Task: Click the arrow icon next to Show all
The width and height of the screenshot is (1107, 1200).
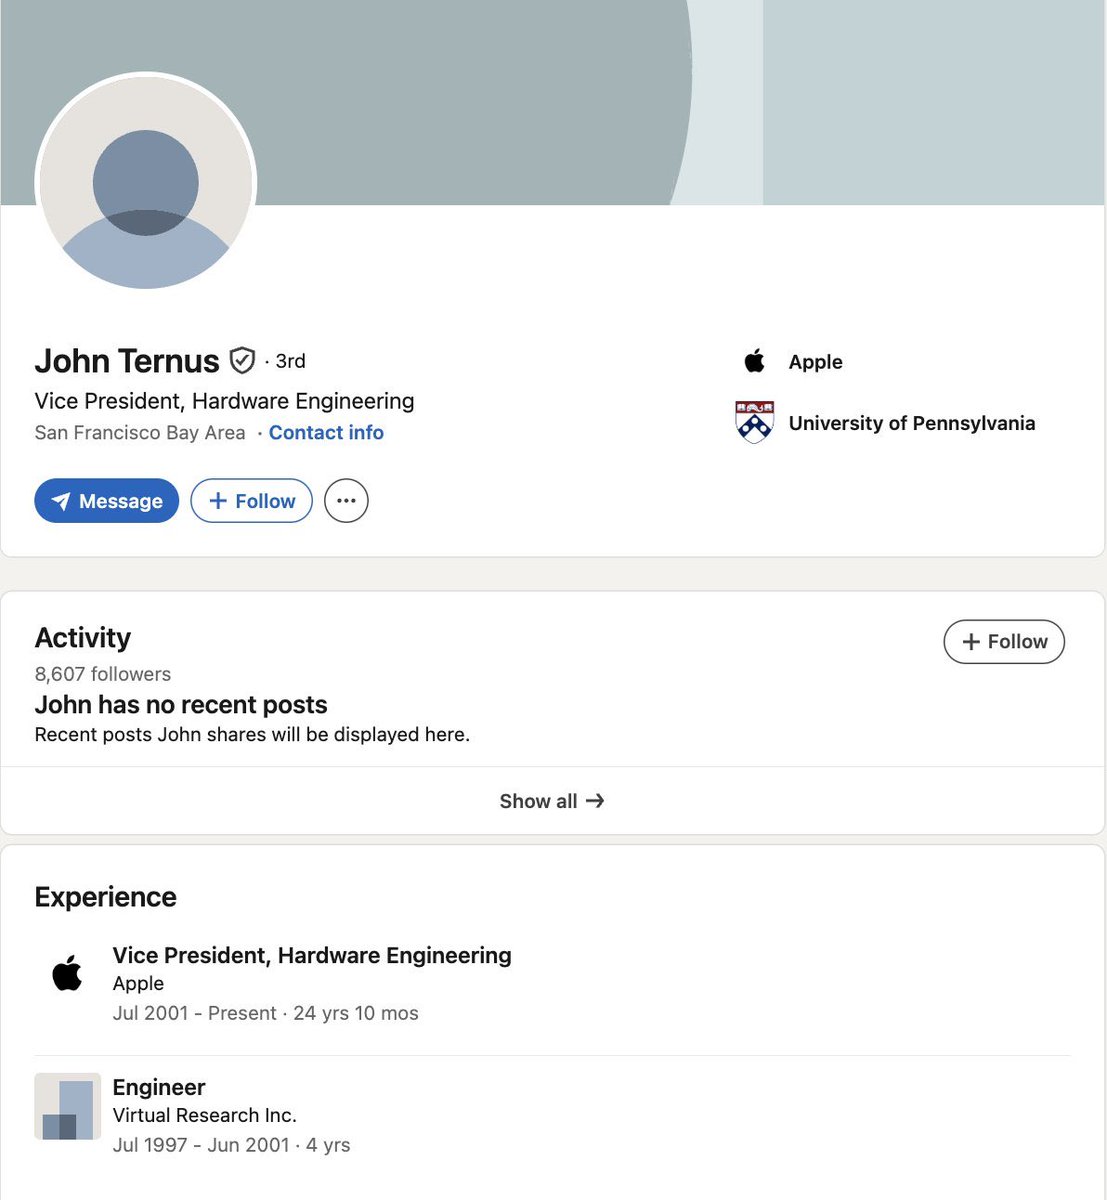Action: click(596, 800)
